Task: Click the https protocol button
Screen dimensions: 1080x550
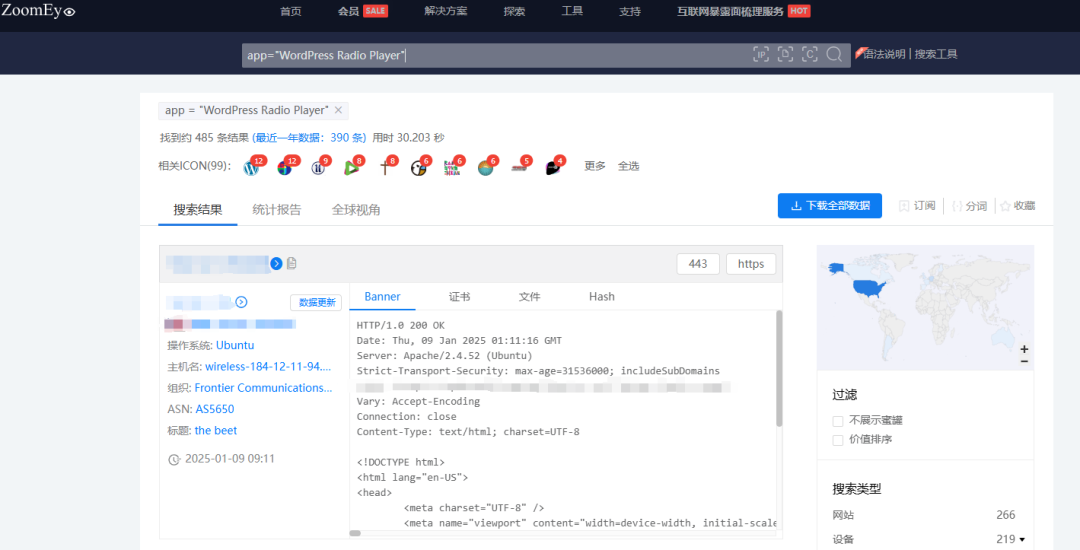Action: tap(751, 264)
